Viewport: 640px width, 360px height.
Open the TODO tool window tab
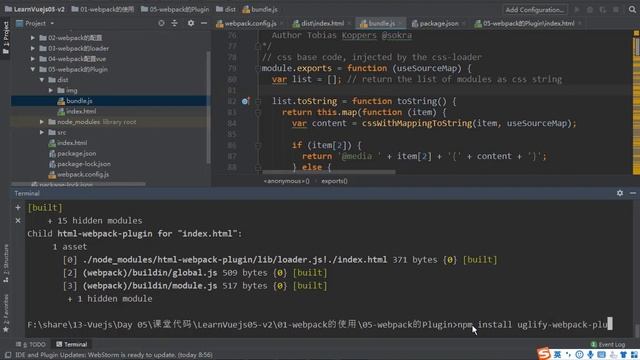coord(31,344)
